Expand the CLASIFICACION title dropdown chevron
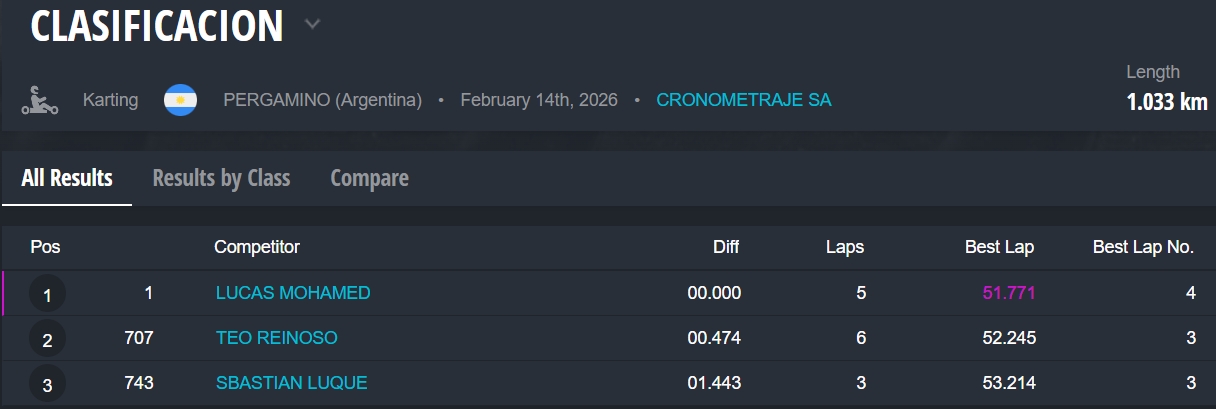This screenshot has width=1216, height=409. pos(312,24)
